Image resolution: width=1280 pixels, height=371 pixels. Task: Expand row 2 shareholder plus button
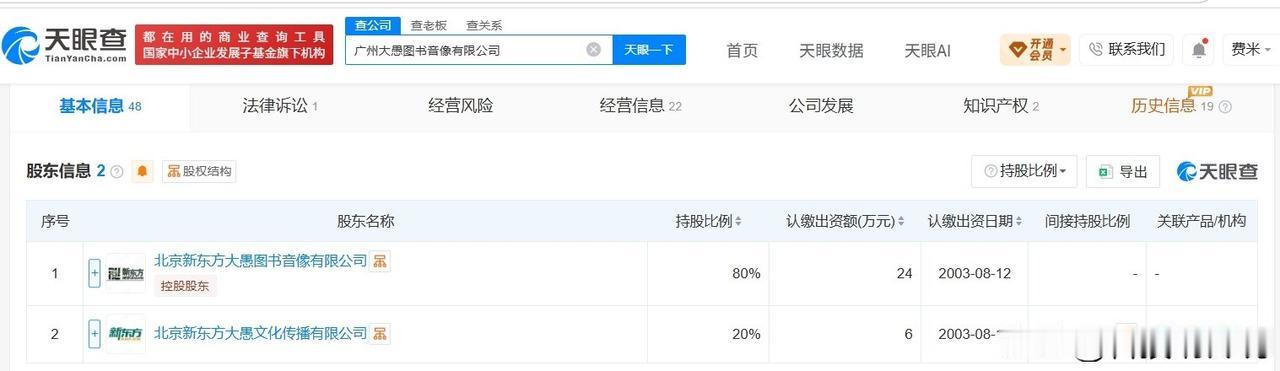pos(95,334)
